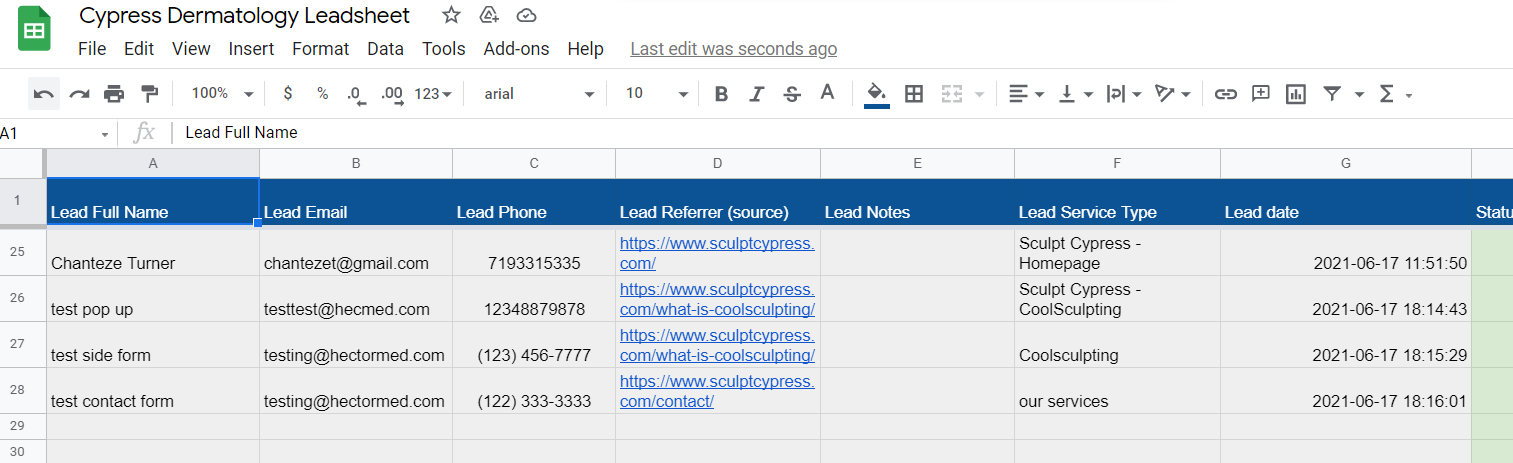Screen dimensions: 1513x463
Task: Click the undo arrow icon
Action: coord(44,94)
